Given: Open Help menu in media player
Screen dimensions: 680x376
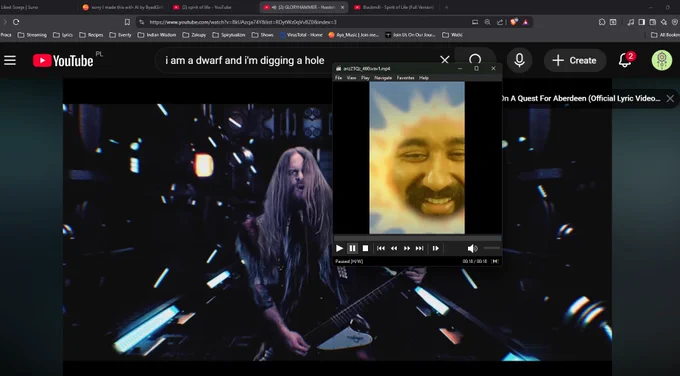Looking at the screenshot, I should click(424, 78).
